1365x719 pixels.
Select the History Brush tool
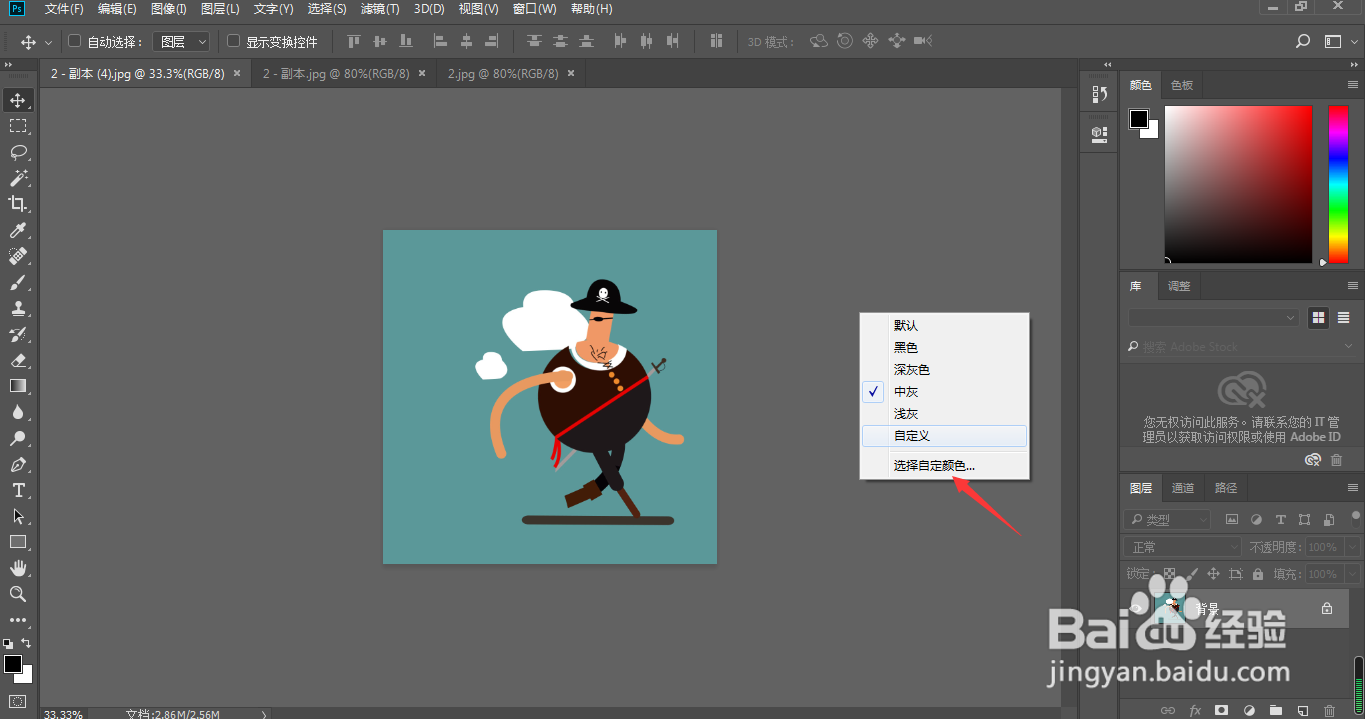point(18,334)
